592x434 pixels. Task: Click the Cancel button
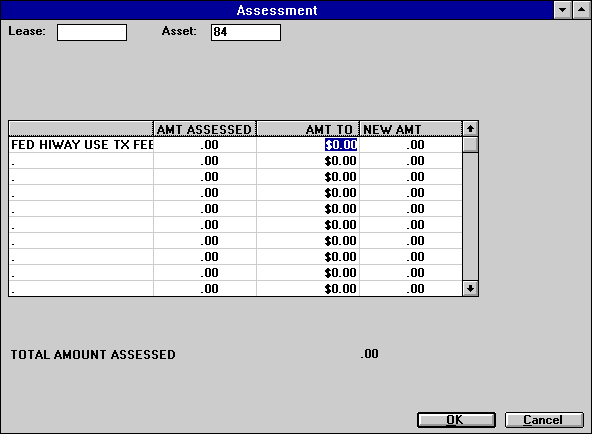click(x=544, y=420)
